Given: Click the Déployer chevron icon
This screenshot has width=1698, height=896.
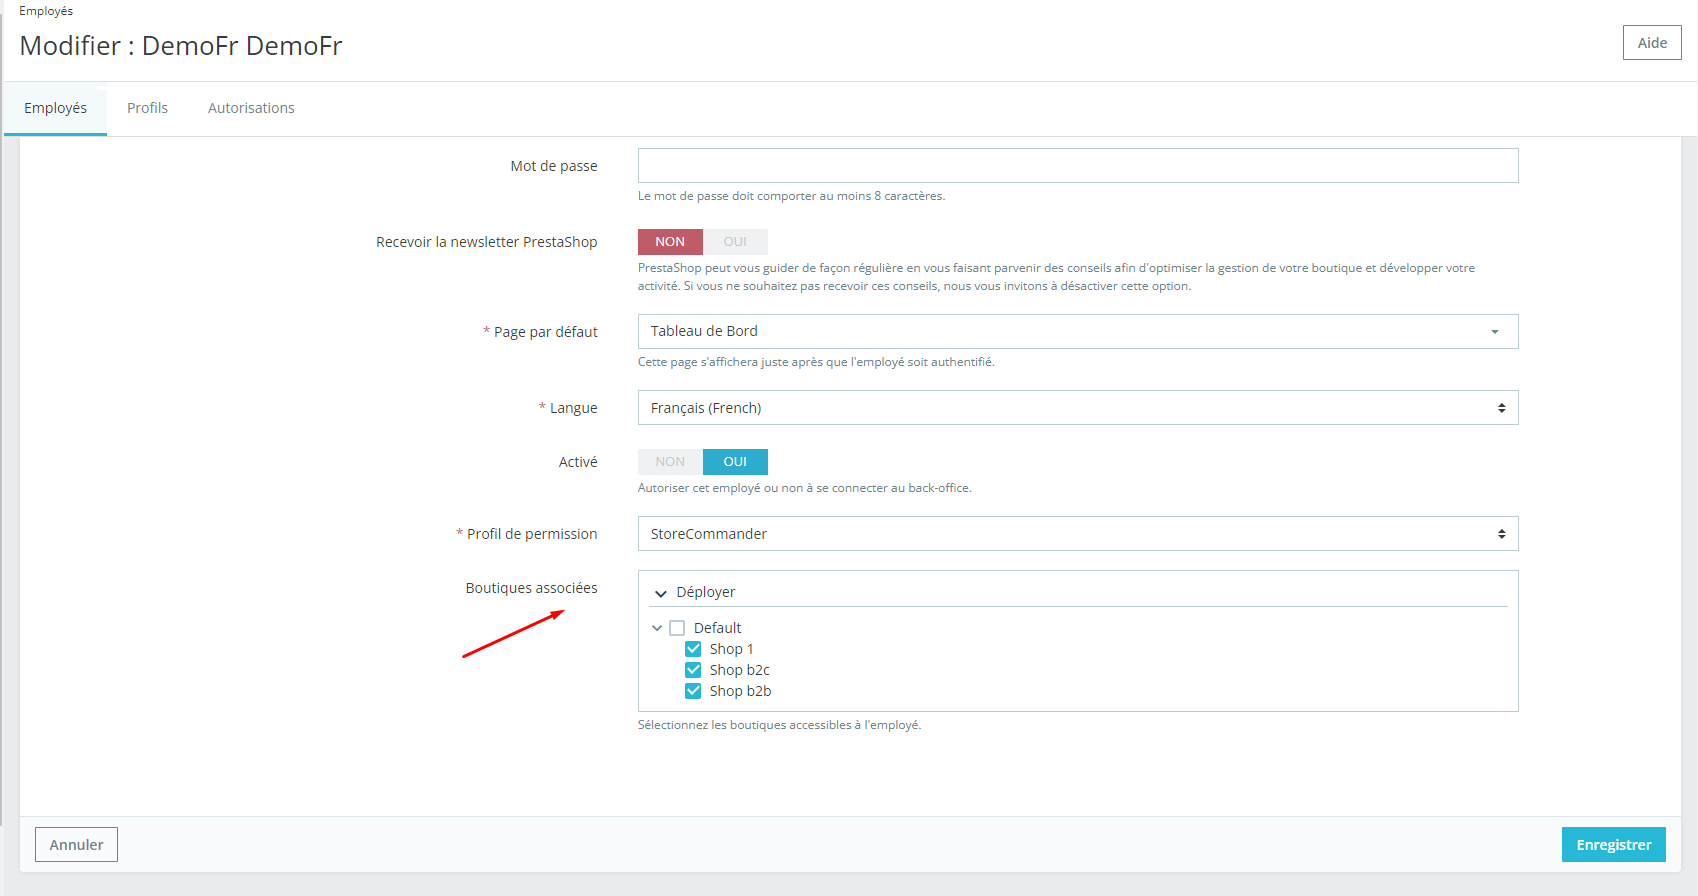Looking at the screenshot, I should point(660,593).
